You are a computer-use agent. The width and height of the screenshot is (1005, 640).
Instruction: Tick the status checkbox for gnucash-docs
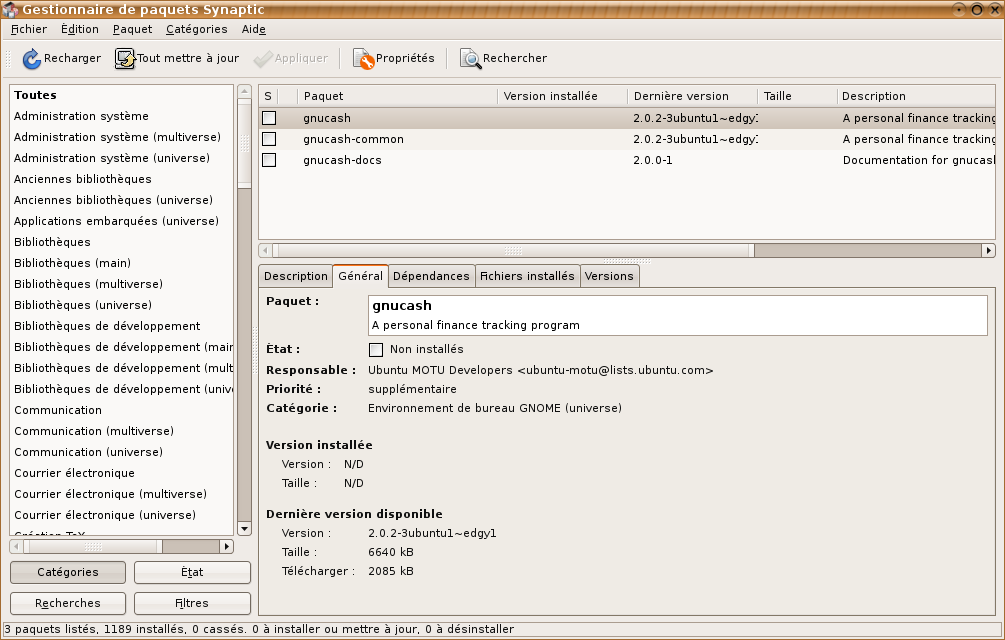pos(269,160)
